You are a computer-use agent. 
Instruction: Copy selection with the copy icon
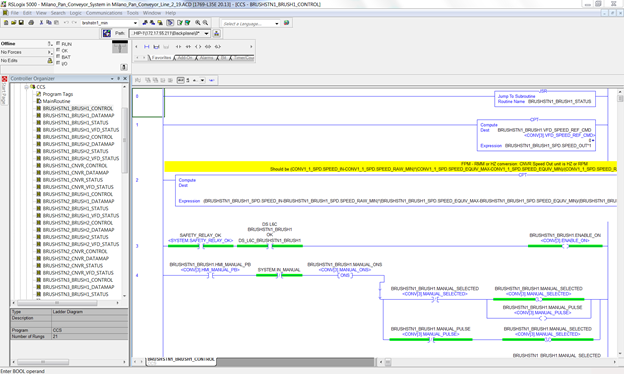[x=49, y=23]
